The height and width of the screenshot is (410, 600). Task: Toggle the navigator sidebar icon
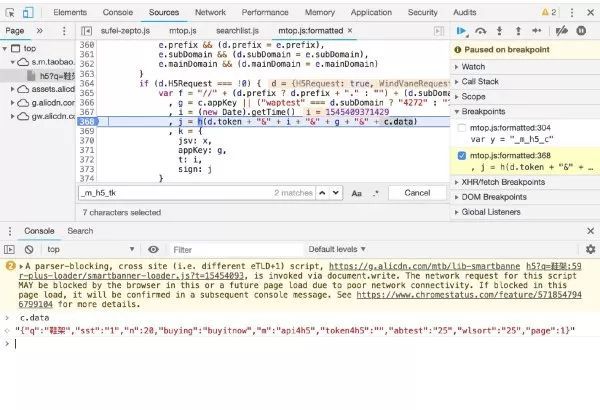(x=86, y=31)
